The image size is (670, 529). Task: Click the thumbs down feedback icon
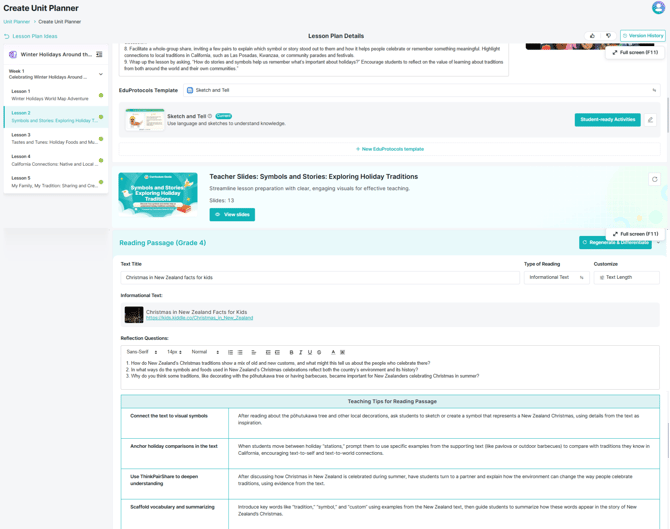pos(608,36)
